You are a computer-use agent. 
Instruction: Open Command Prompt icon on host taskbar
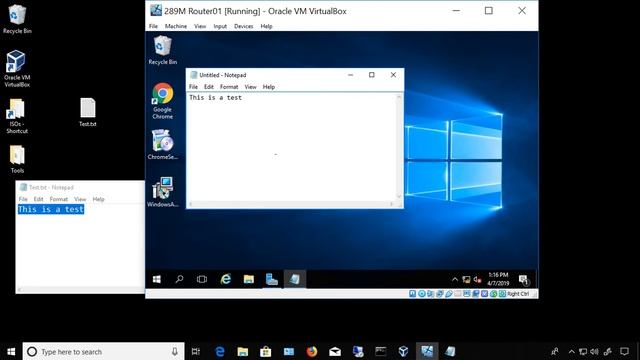(381, 351)
